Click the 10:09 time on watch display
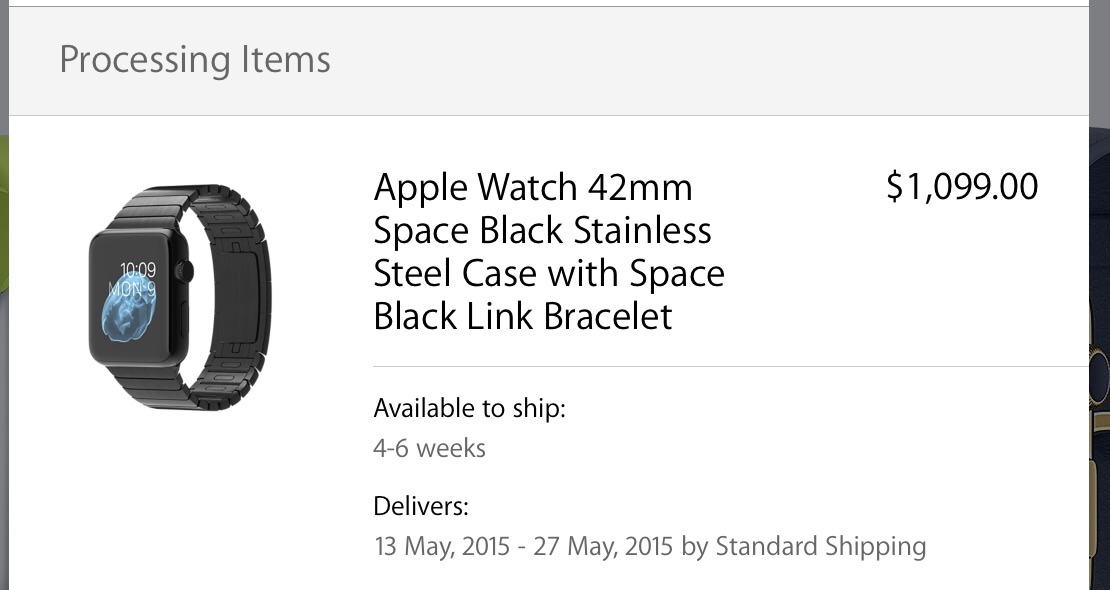Viewport: 1110px width, 590px height. [x=138, y=270]
